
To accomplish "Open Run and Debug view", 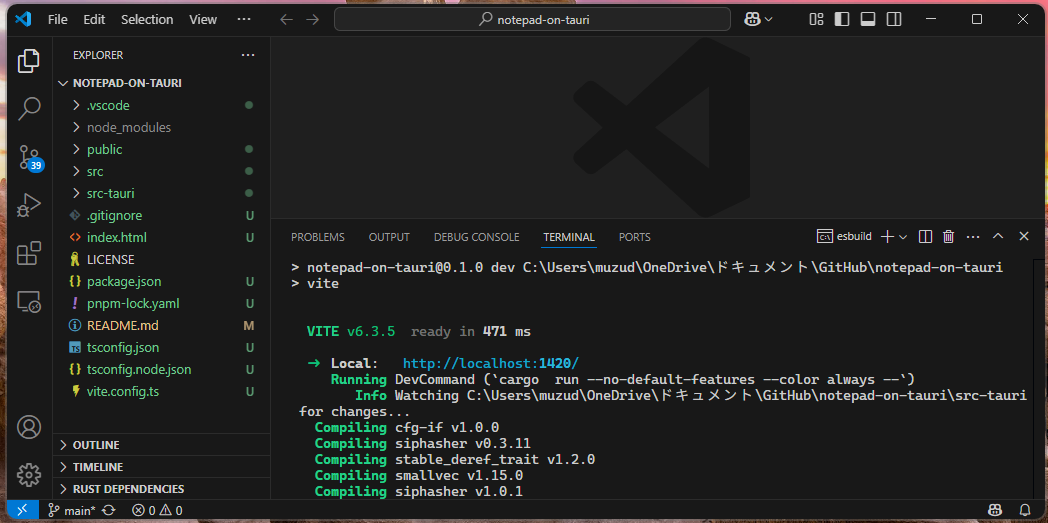I will point(29,205).
